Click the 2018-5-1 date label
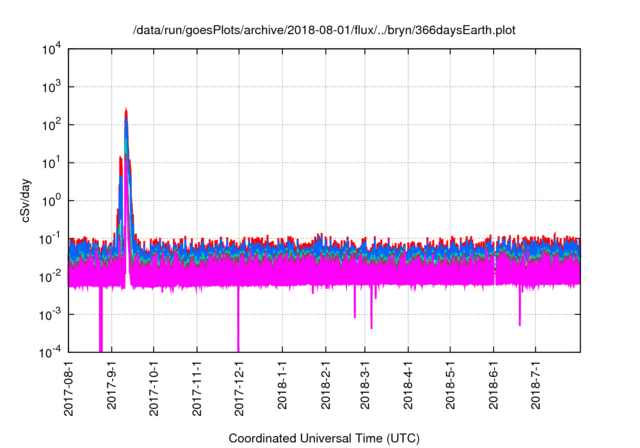This screenshot has height=448, width=640. [450, 385]
